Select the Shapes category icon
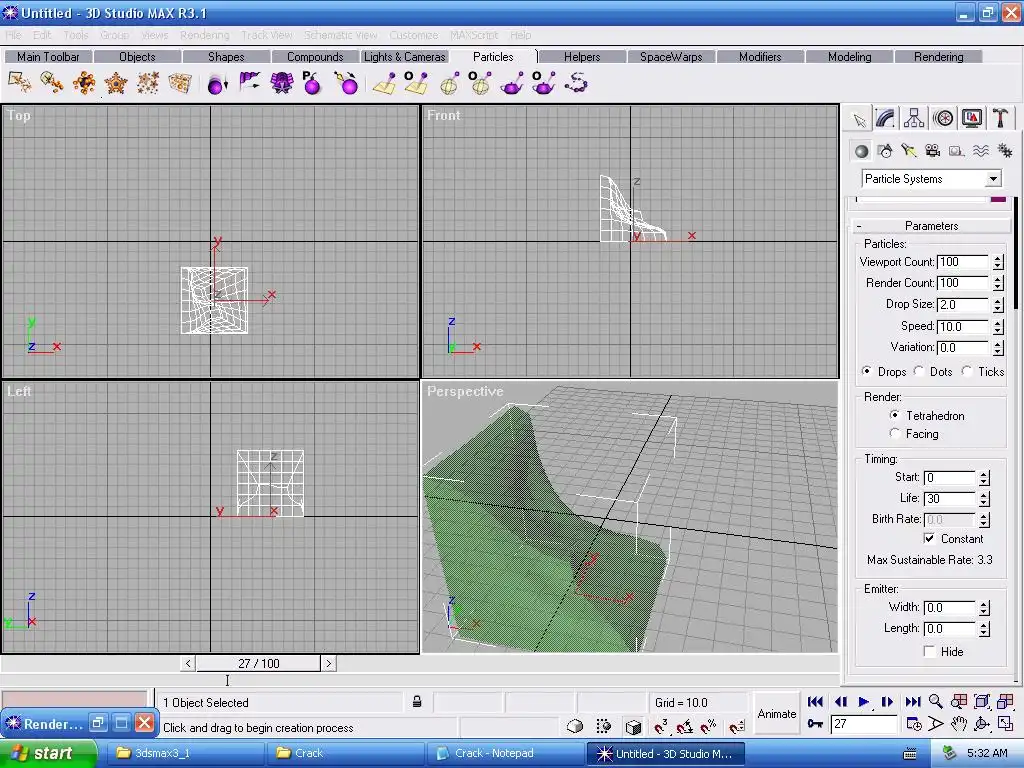 pyautogui.click(x=885, y=151)
